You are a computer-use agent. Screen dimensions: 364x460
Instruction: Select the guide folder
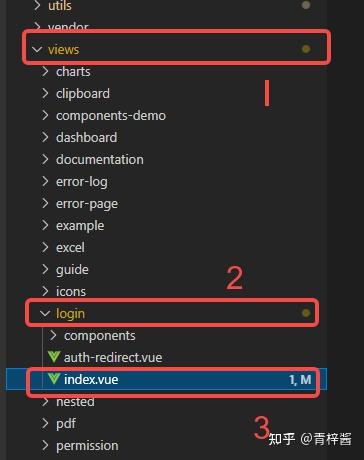click(72, 269)
